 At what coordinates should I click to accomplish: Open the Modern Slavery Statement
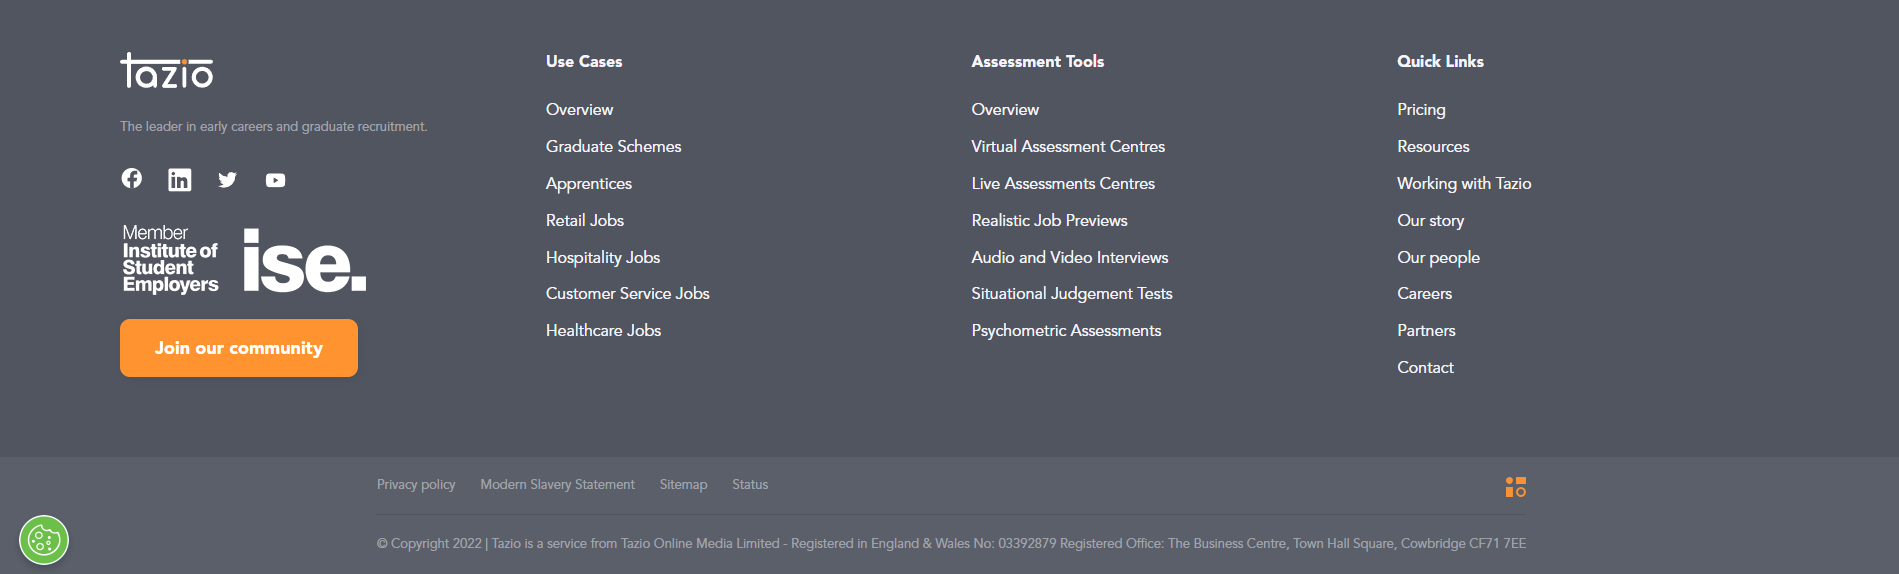point(557,484)
